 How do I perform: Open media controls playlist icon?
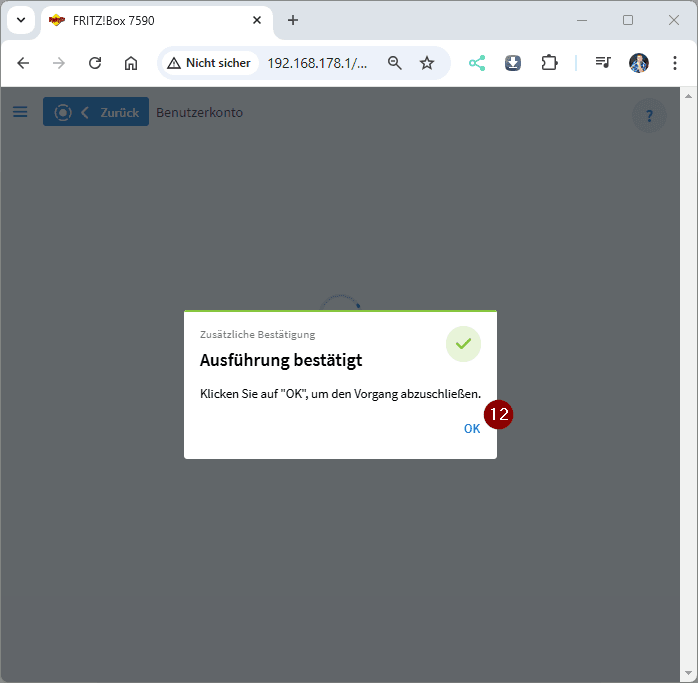pos(602,63)
